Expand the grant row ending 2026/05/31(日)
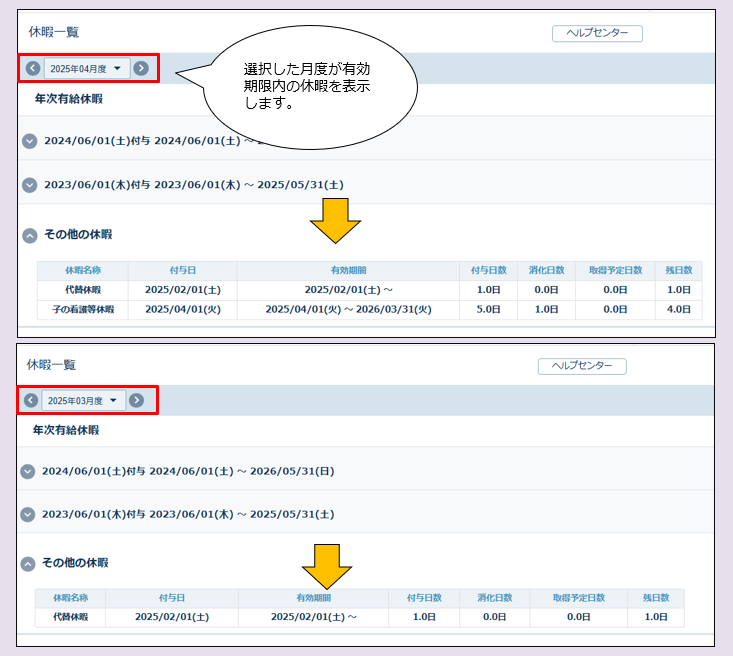The image size is (733, 656). (x=28, y=471)
